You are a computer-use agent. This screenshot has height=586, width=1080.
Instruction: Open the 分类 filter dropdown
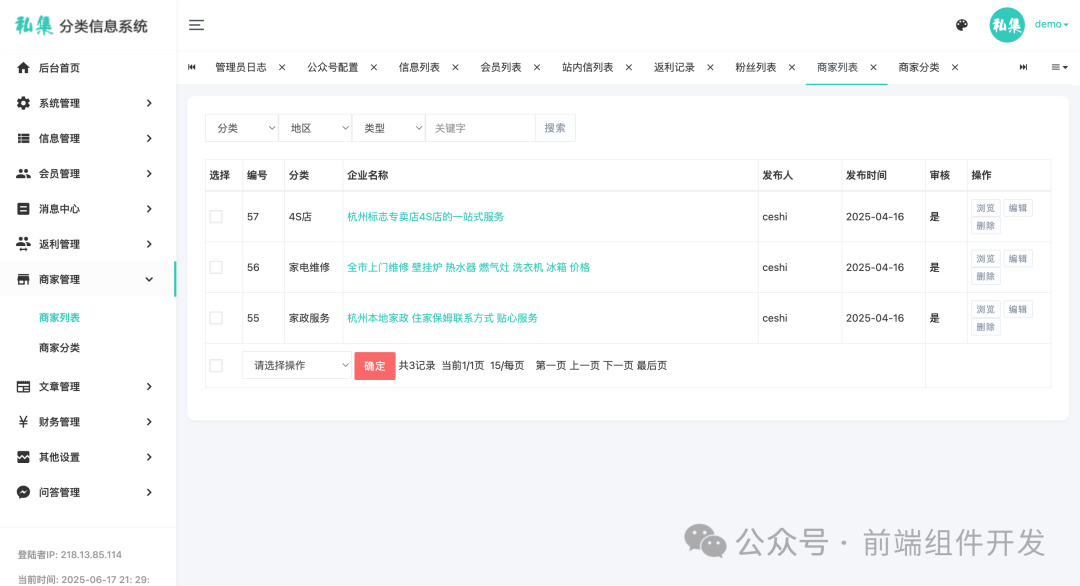click(242, 128)
